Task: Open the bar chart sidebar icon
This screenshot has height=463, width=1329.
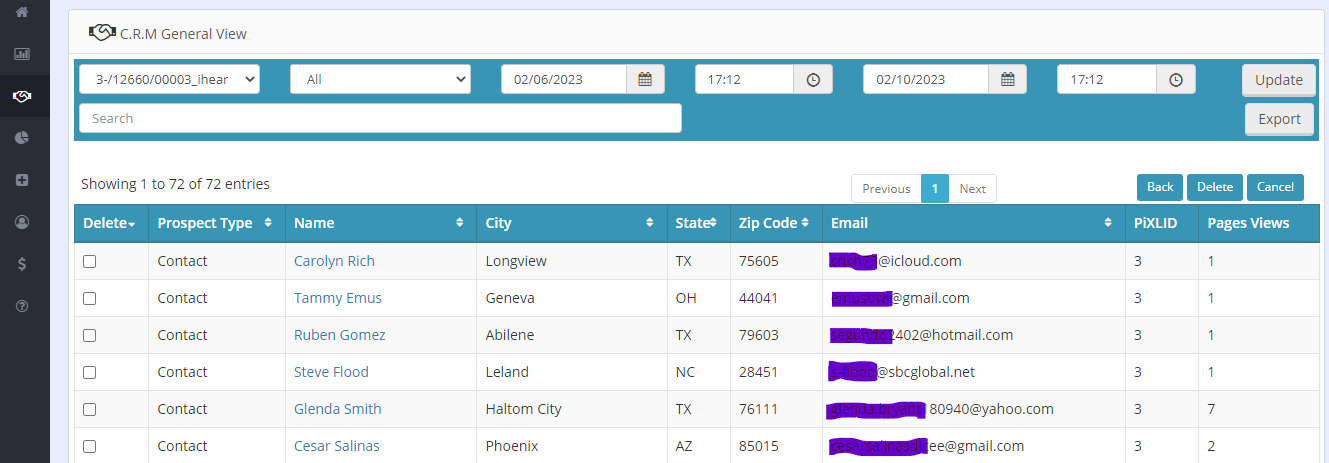Action: (x=21, y=54)
